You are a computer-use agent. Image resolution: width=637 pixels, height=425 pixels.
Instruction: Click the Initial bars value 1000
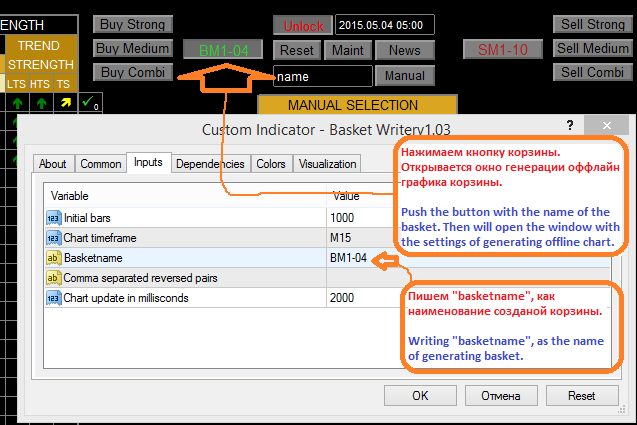(x=342, y=218)
